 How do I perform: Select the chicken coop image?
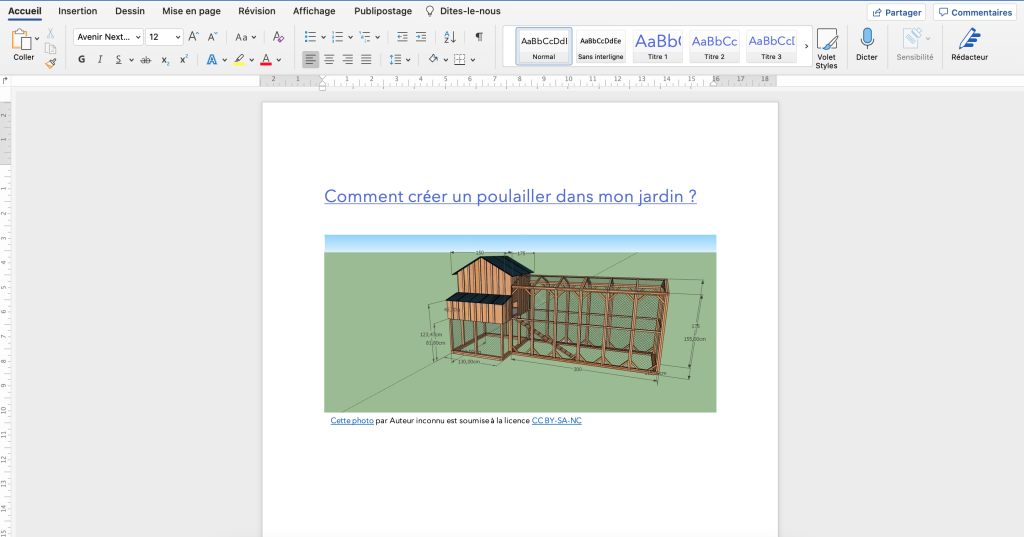(x=520, y=323)
